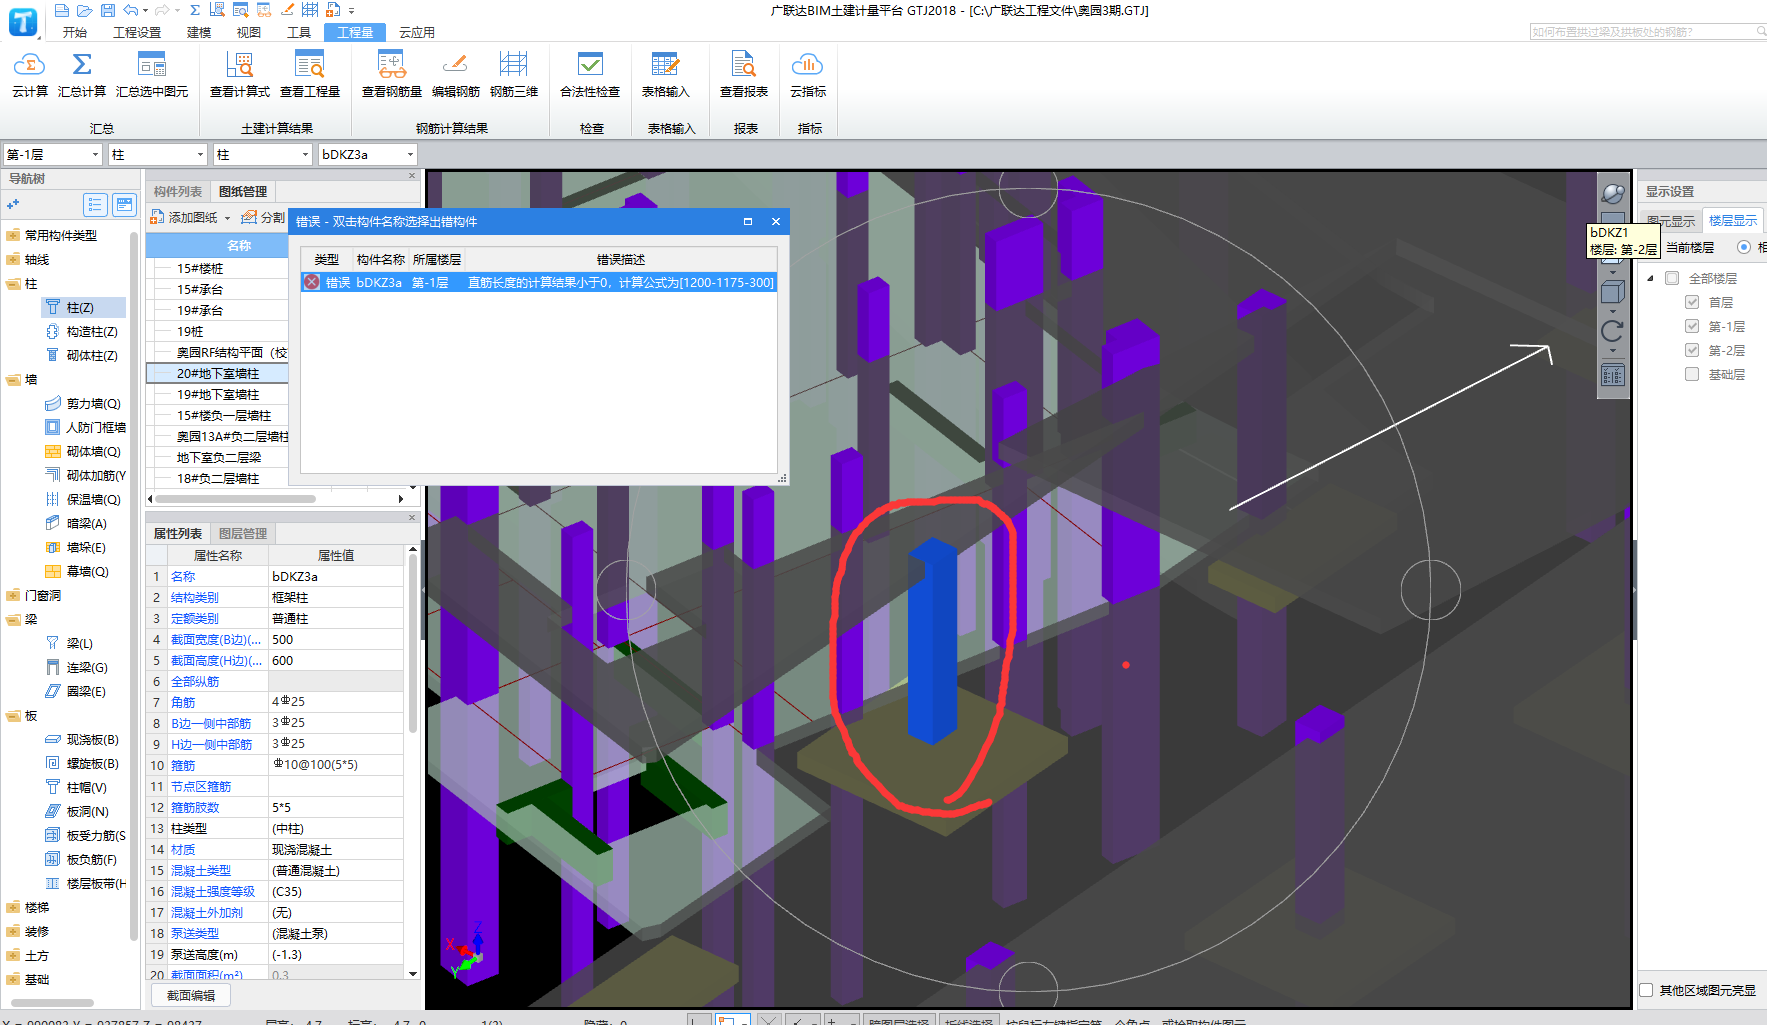Click property list vertical scrollbar
Viewport: 1767px width, 1025px height.
coord(413,645)
